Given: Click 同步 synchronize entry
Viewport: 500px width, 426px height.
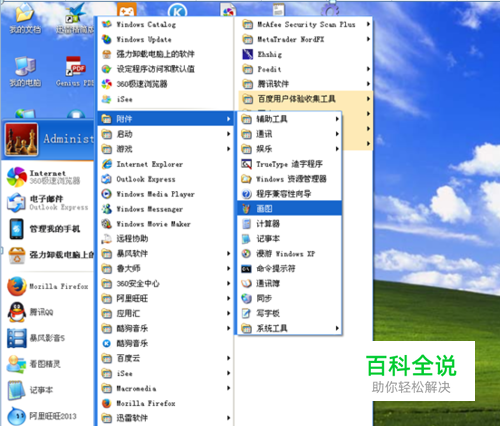Looking at the screenshot, I should pyautogui.click(x=289, y=298).
